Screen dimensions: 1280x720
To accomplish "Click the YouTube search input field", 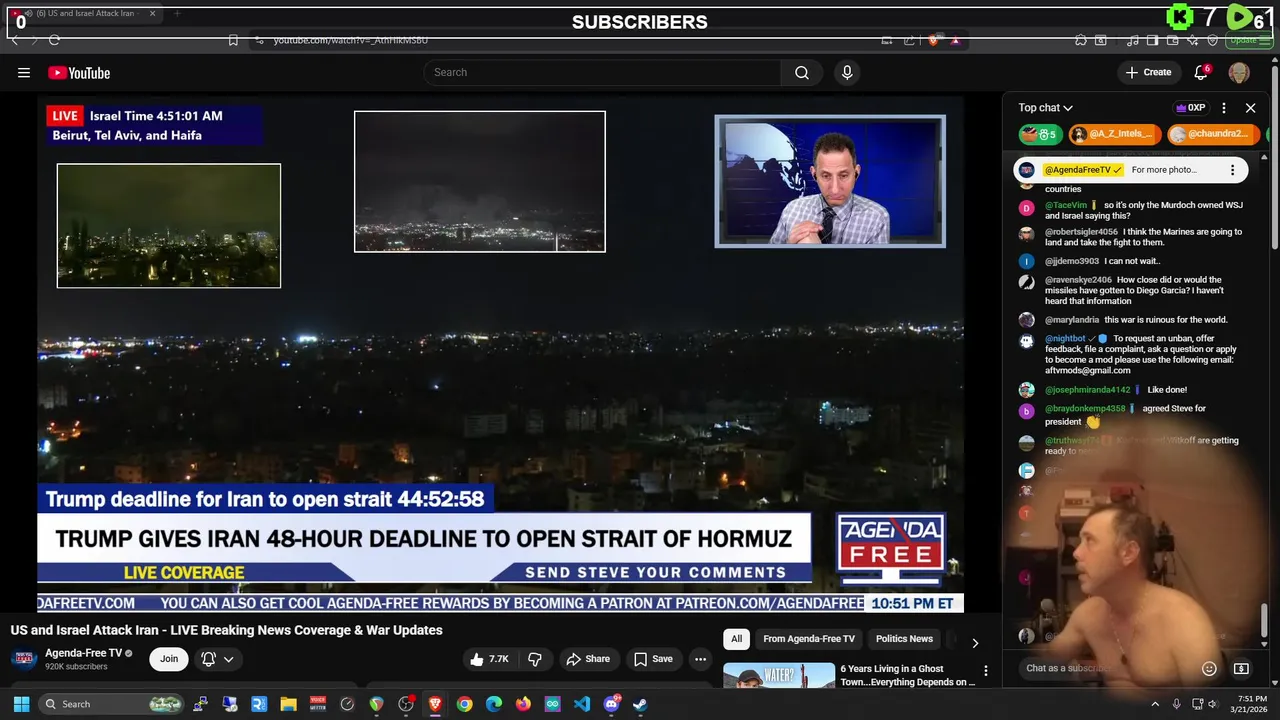I will coord(602,72).
